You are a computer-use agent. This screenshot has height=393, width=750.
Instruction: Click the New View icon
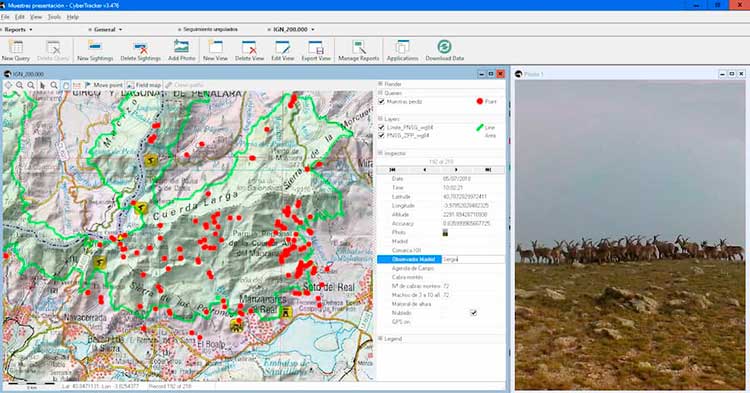pos(215,47)
